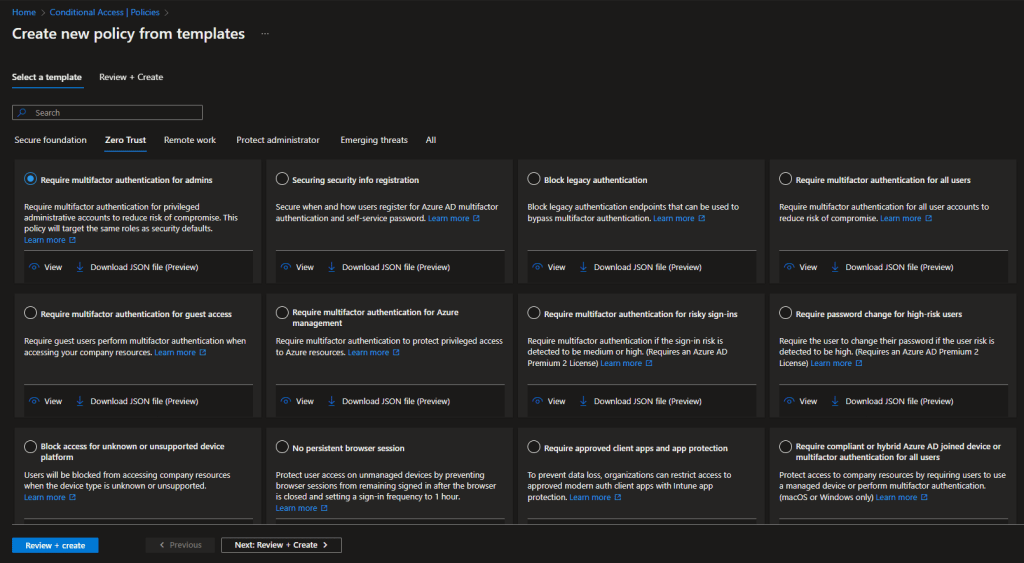Select Require approved client apps and app protection

click(534, 448)
